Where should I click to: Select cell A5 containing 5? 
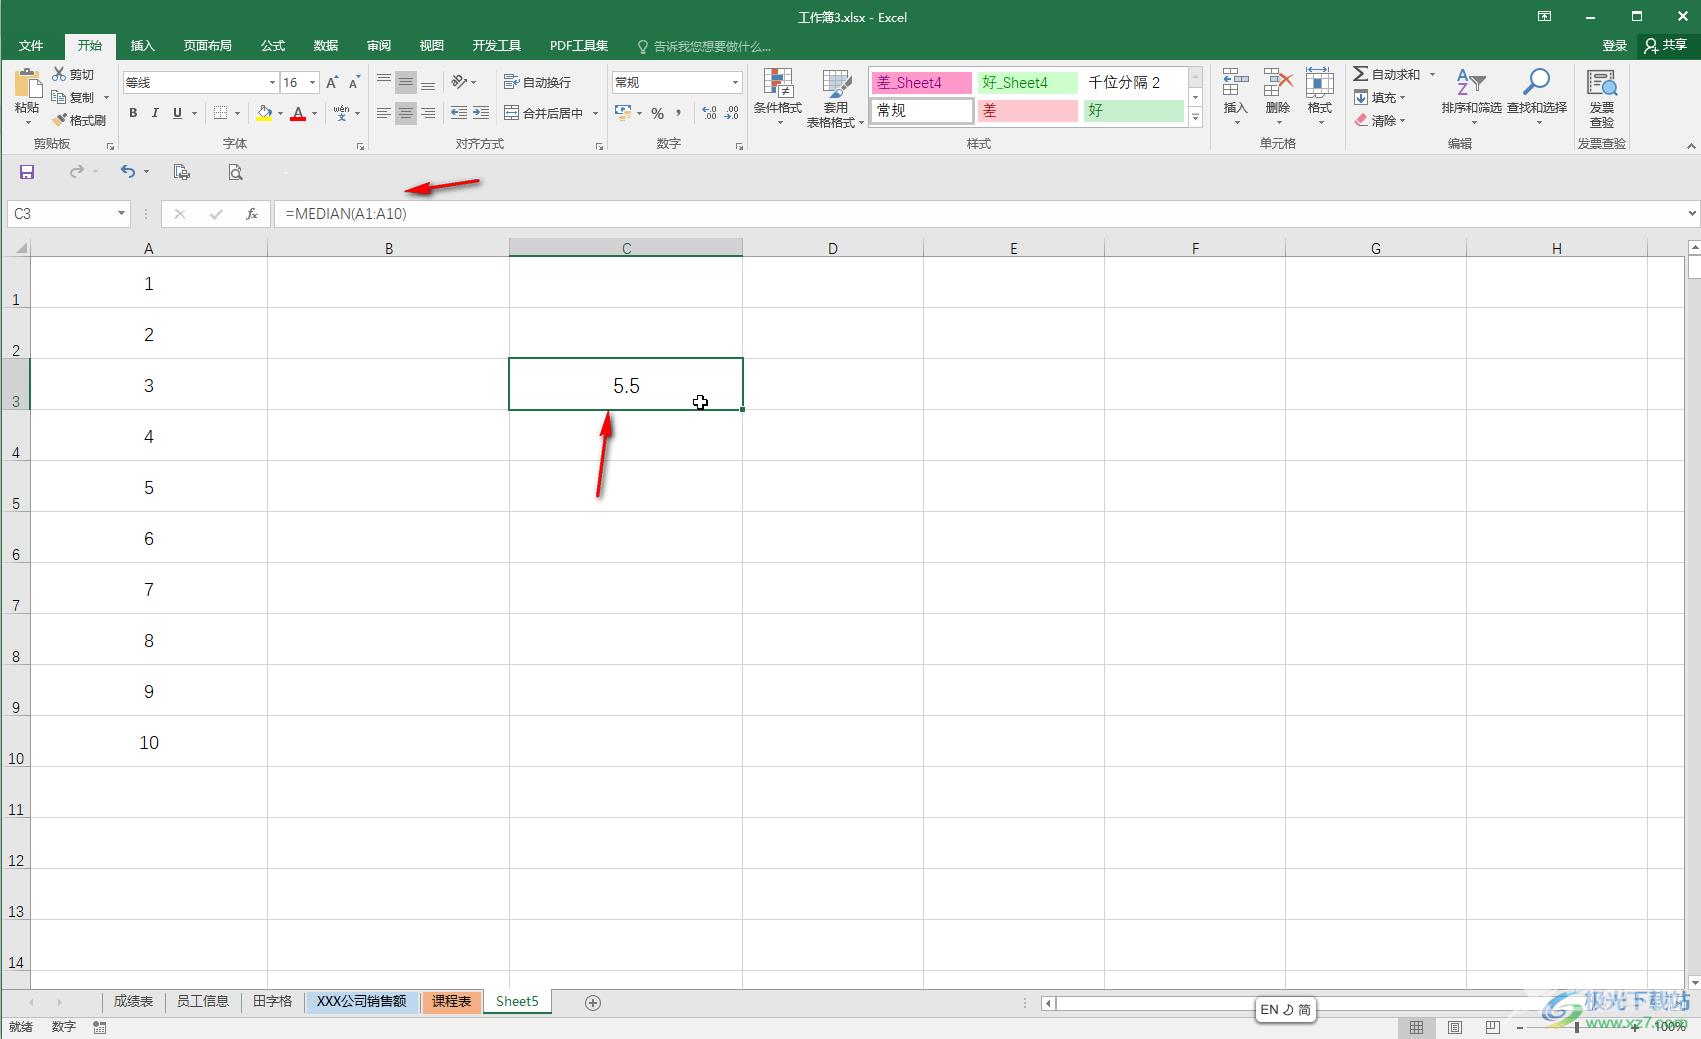pos(149,487)
